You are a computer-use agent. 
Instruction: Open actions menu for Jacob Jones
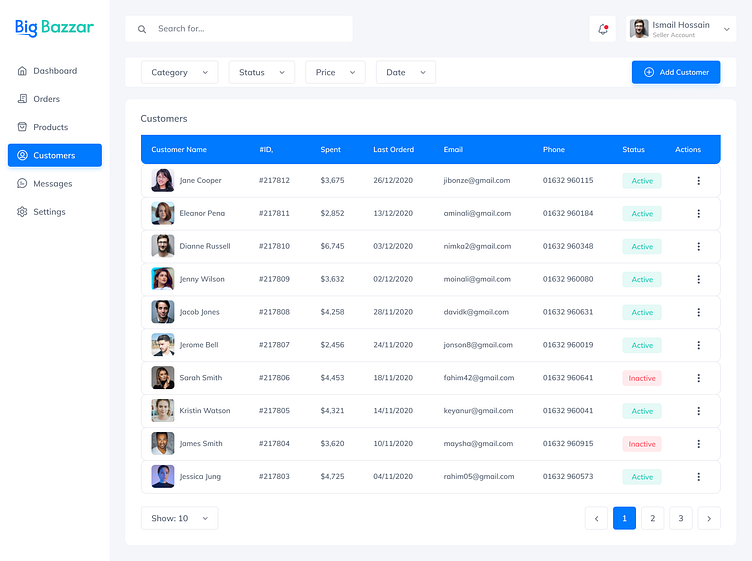coord(698,312)
